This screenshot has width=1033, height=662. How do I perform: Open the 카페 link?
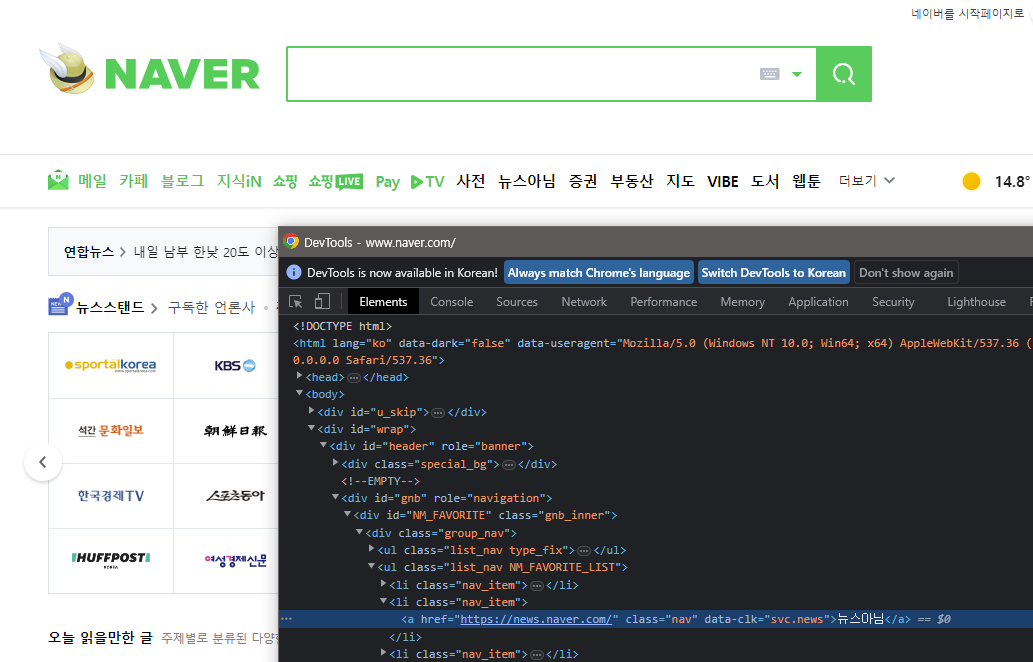[x=134, y=181]
